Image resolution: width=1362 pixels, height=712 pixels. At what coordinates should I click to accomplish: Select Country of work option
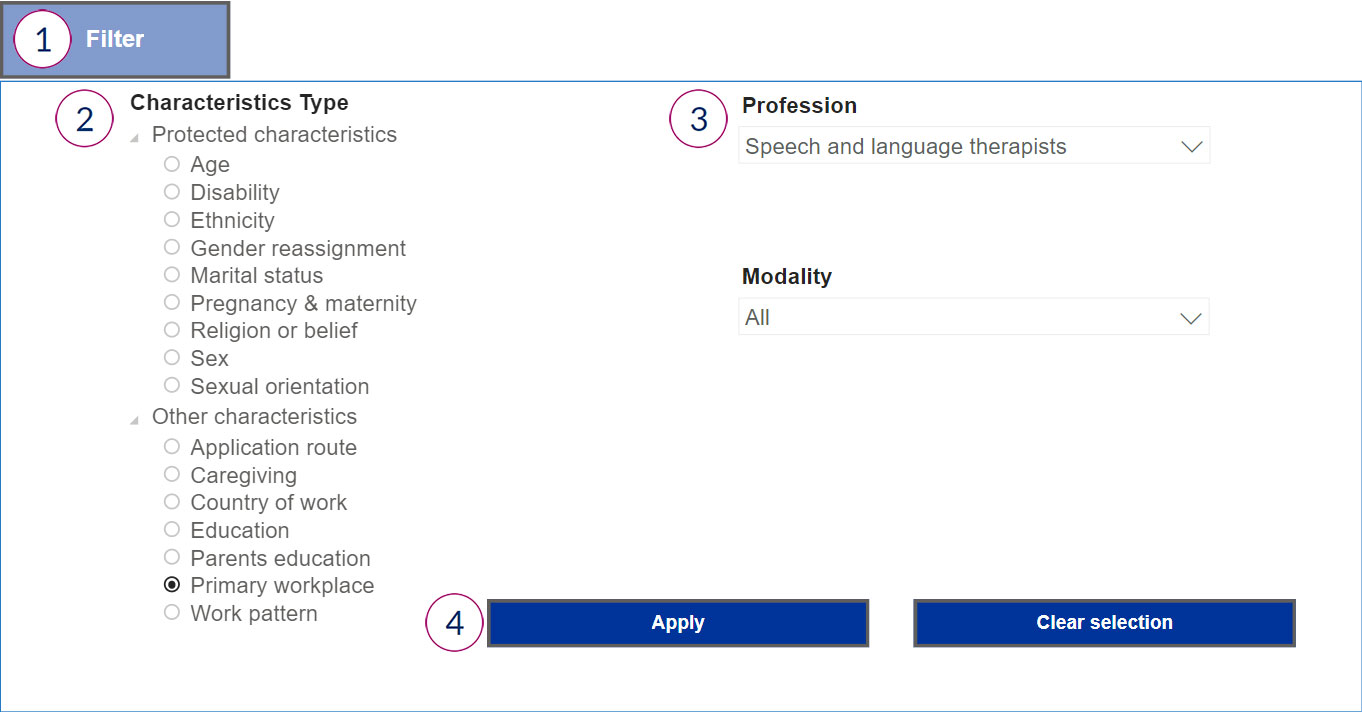click(x=172, y=502)
